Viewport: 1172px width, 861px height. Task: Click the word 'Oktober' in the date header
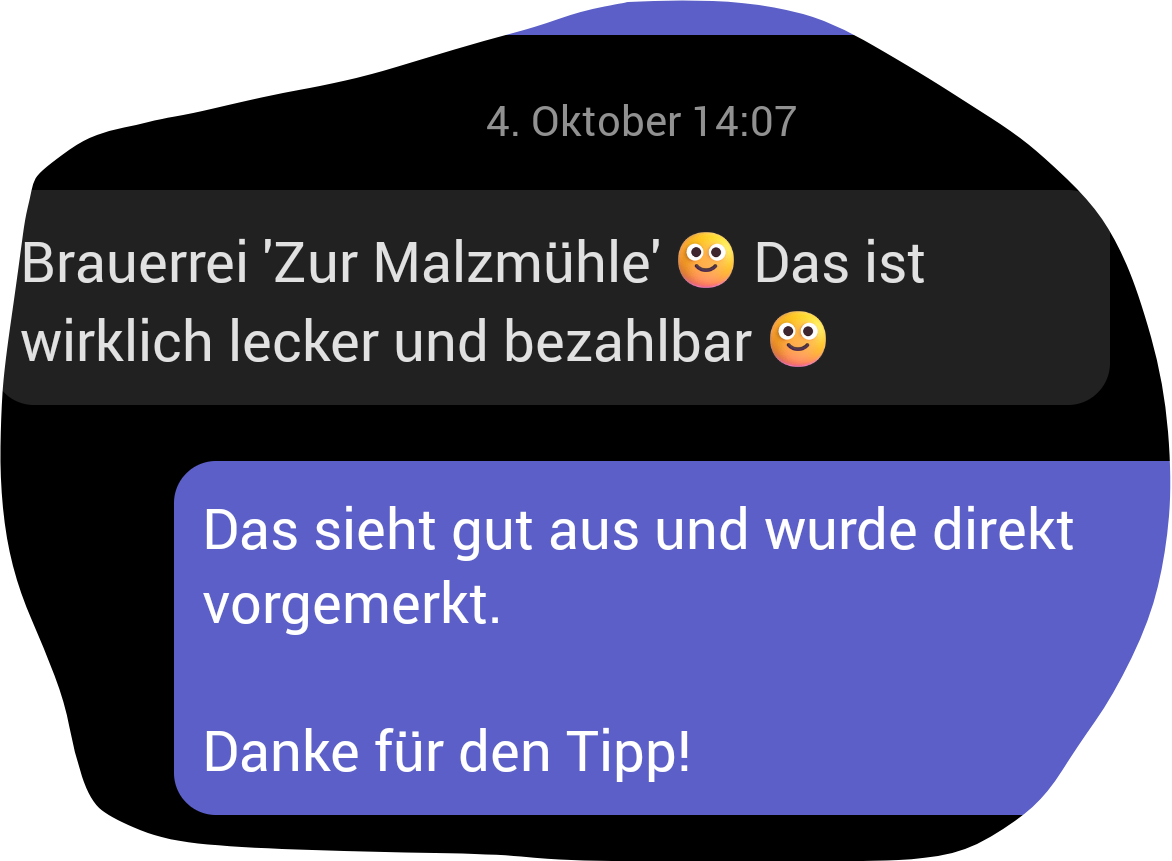tap(606, 122)
